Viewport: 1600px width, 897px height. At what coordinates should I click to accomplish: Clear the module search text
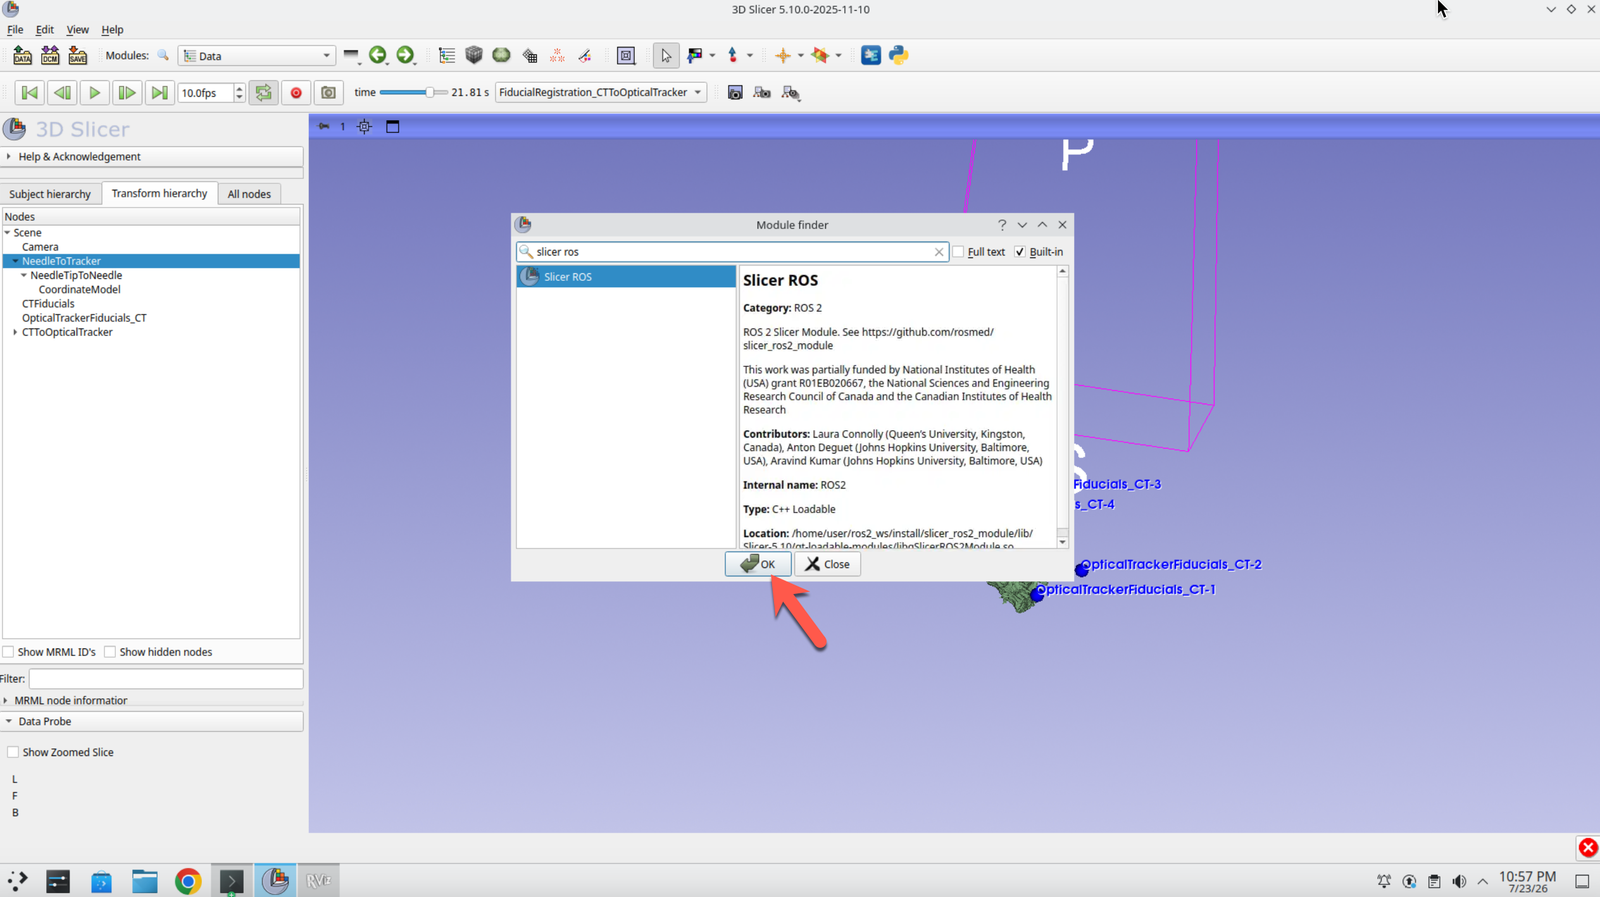pyautogui.click(x=939, y=252)
